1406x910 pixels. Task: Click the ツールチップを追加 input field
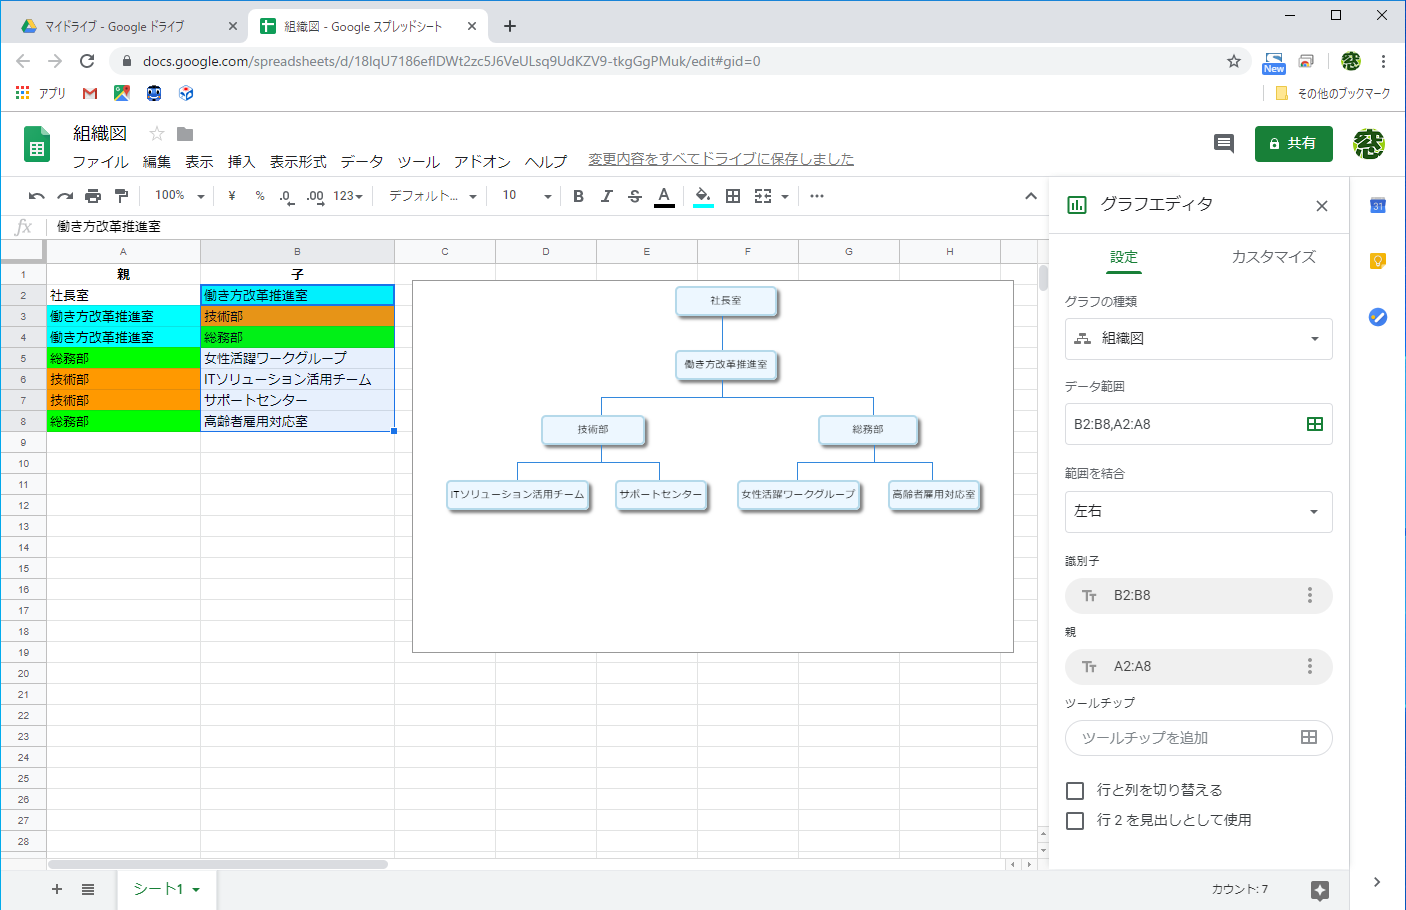point(1180,738)
